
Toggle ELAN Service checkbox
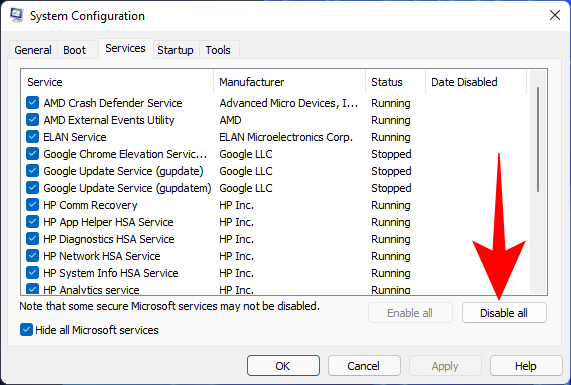[x=32, y=137]
